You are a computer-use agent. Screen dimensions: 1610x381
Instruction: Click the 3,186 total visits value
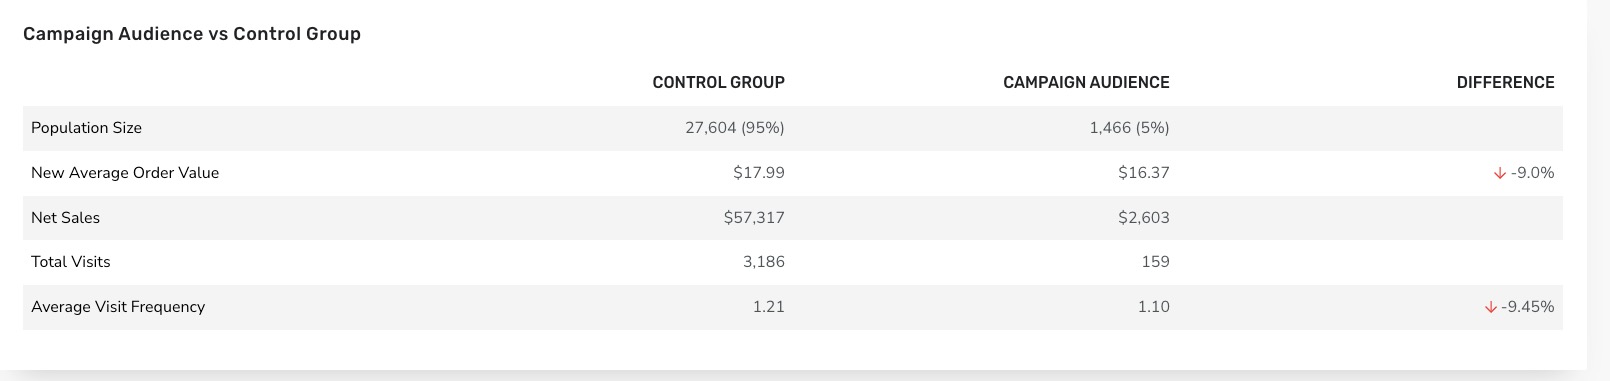click(764, 262)
